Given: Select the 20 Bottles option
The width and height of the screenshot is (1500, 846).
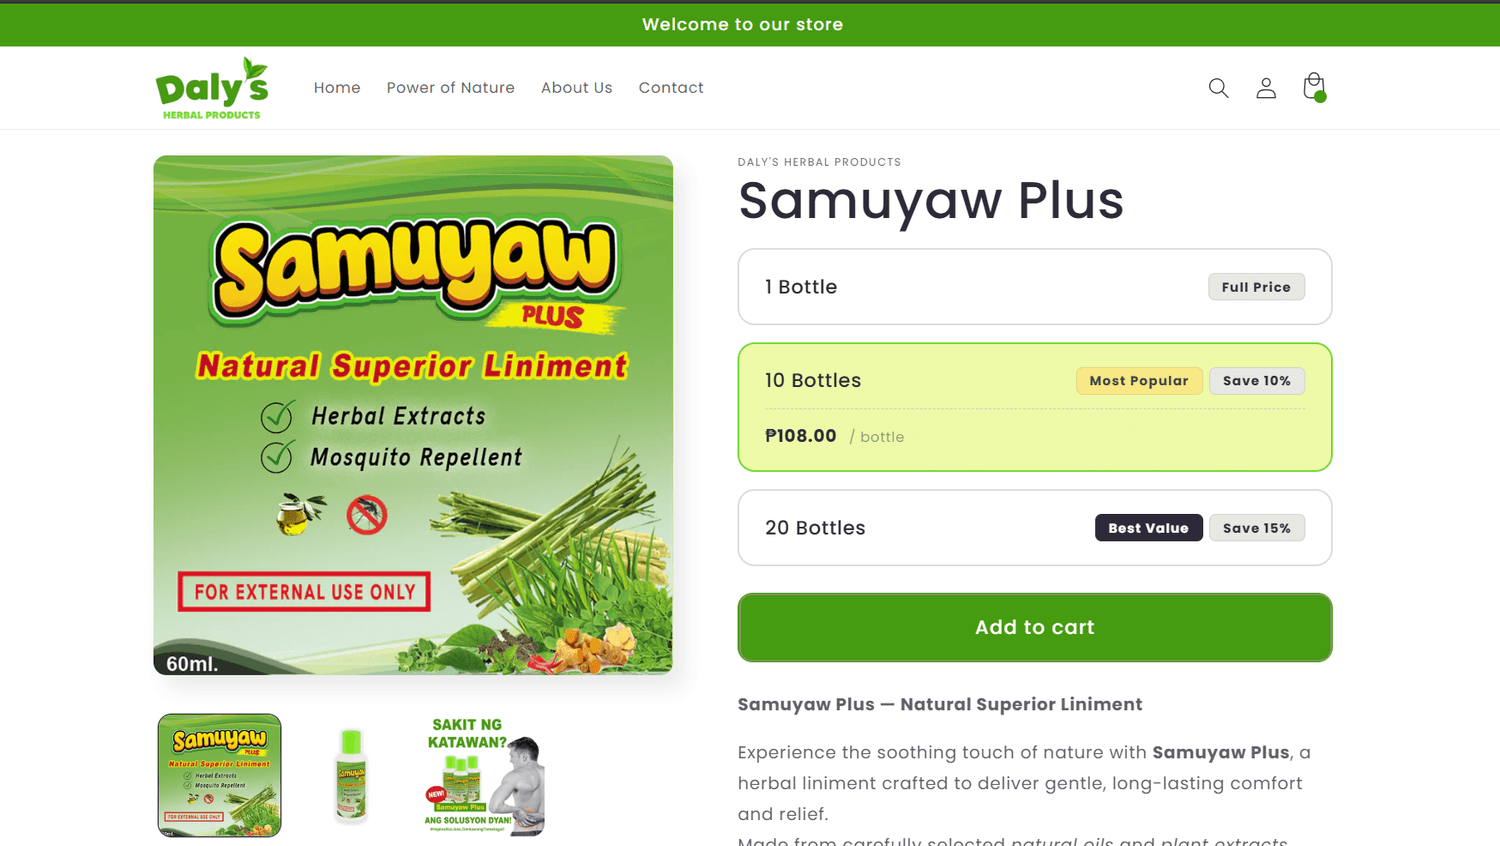Looking at the screenshot, I should tap(1035, 528).
